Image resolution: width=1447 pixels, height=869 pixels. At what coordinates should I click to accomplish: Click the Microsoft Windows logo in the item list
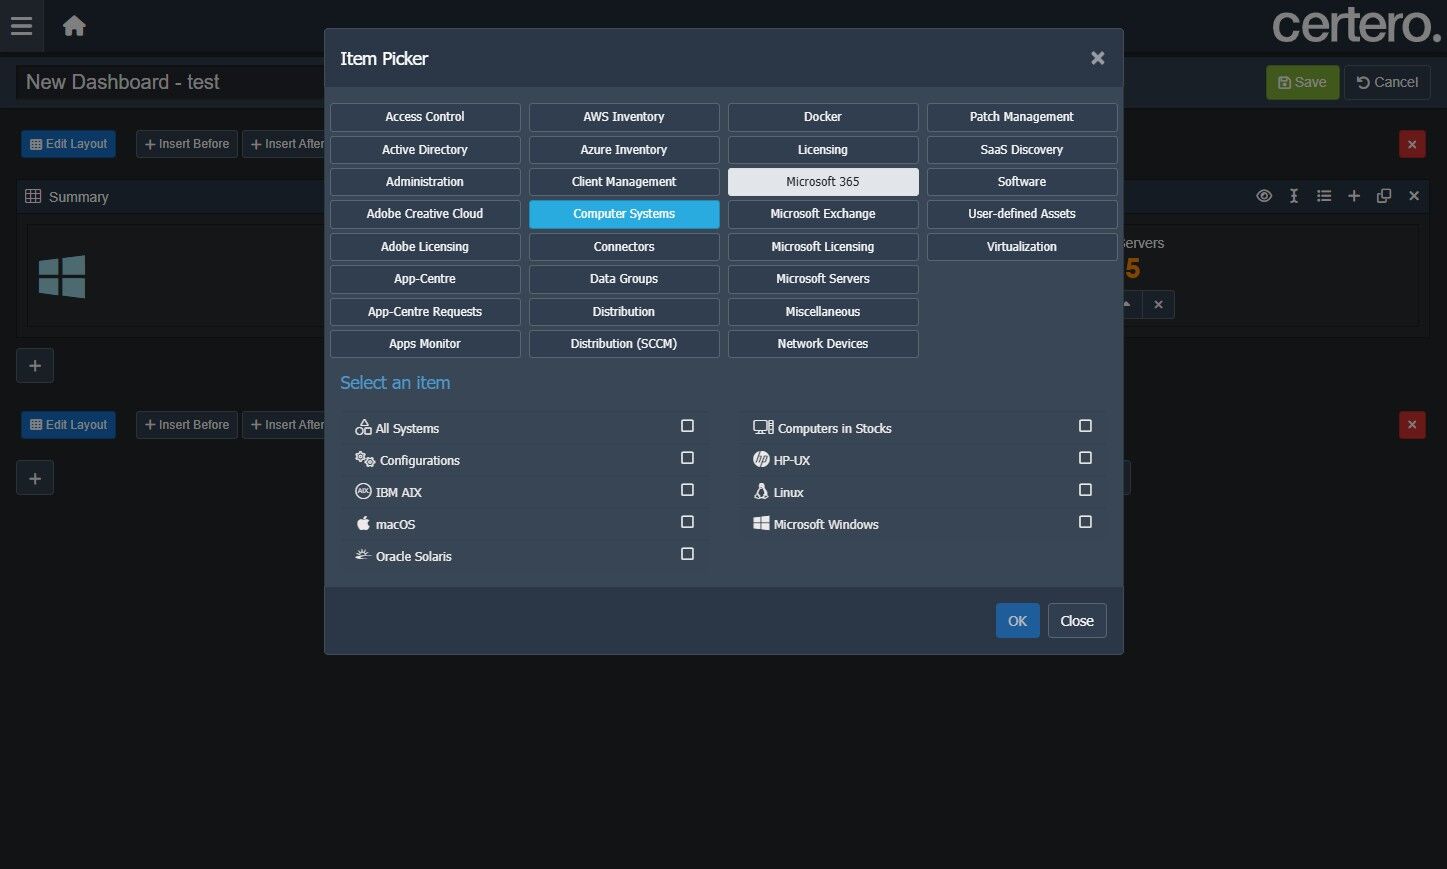pos(761,523)
